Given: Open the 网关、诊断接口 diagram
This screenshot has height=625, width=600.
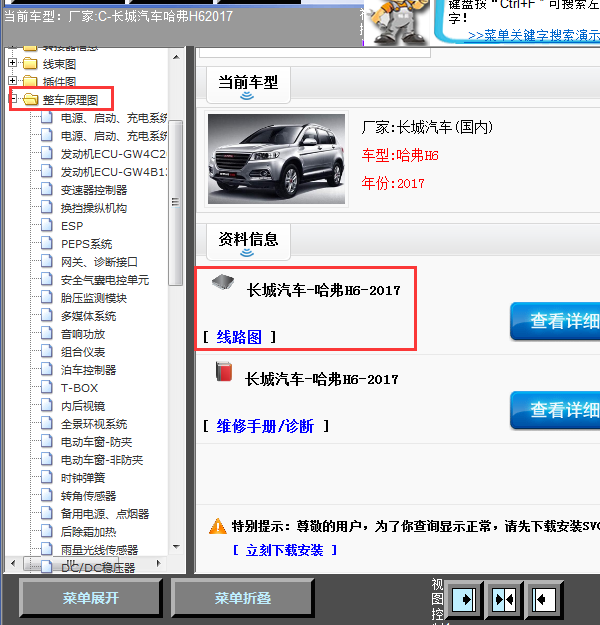Looking at the screenshot, I should click(x=99, y=262).
